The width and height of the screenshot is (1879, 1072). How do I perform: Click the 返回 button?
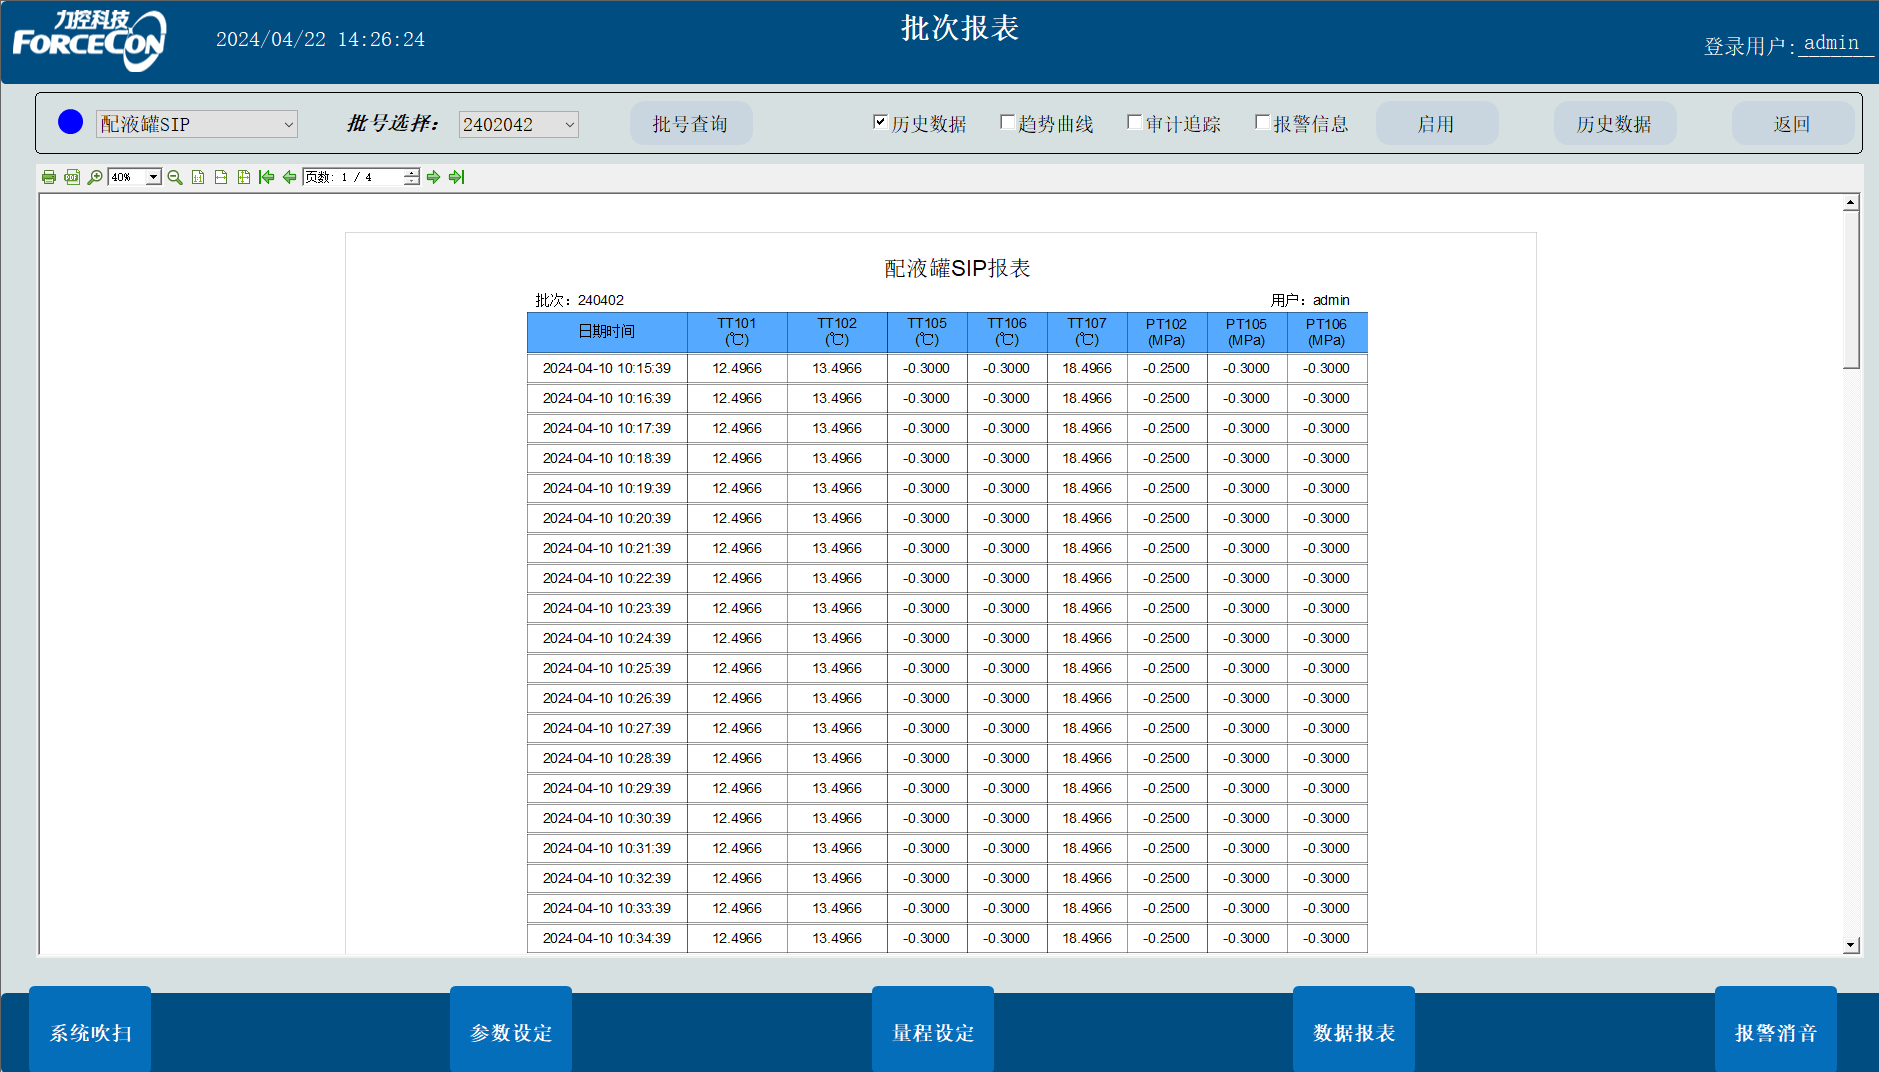[1791, 124]
